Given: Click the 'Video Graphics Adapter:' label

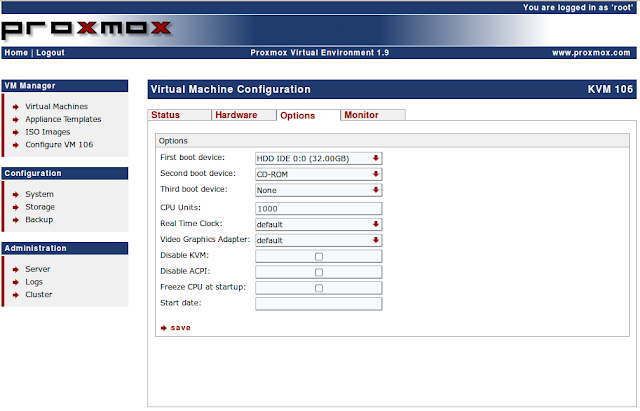Looking at the screenshot, I should point(205,239).
